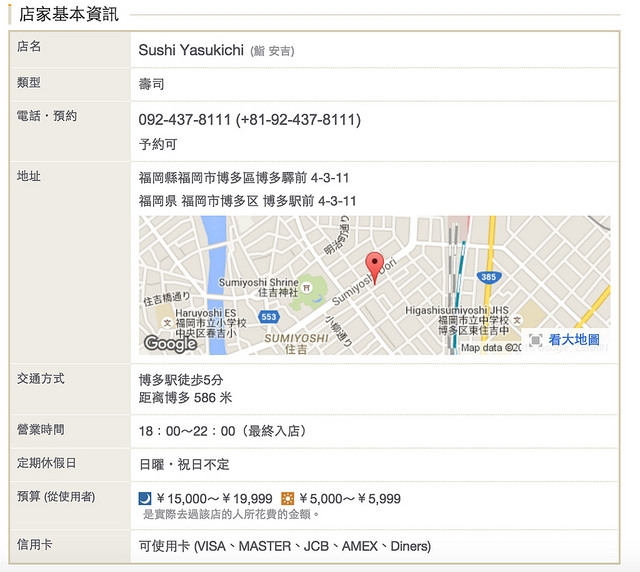Viewport: 640px width, 572px height.
Task: Click the accepted credit cards text
Action: [x=285, y=546]
